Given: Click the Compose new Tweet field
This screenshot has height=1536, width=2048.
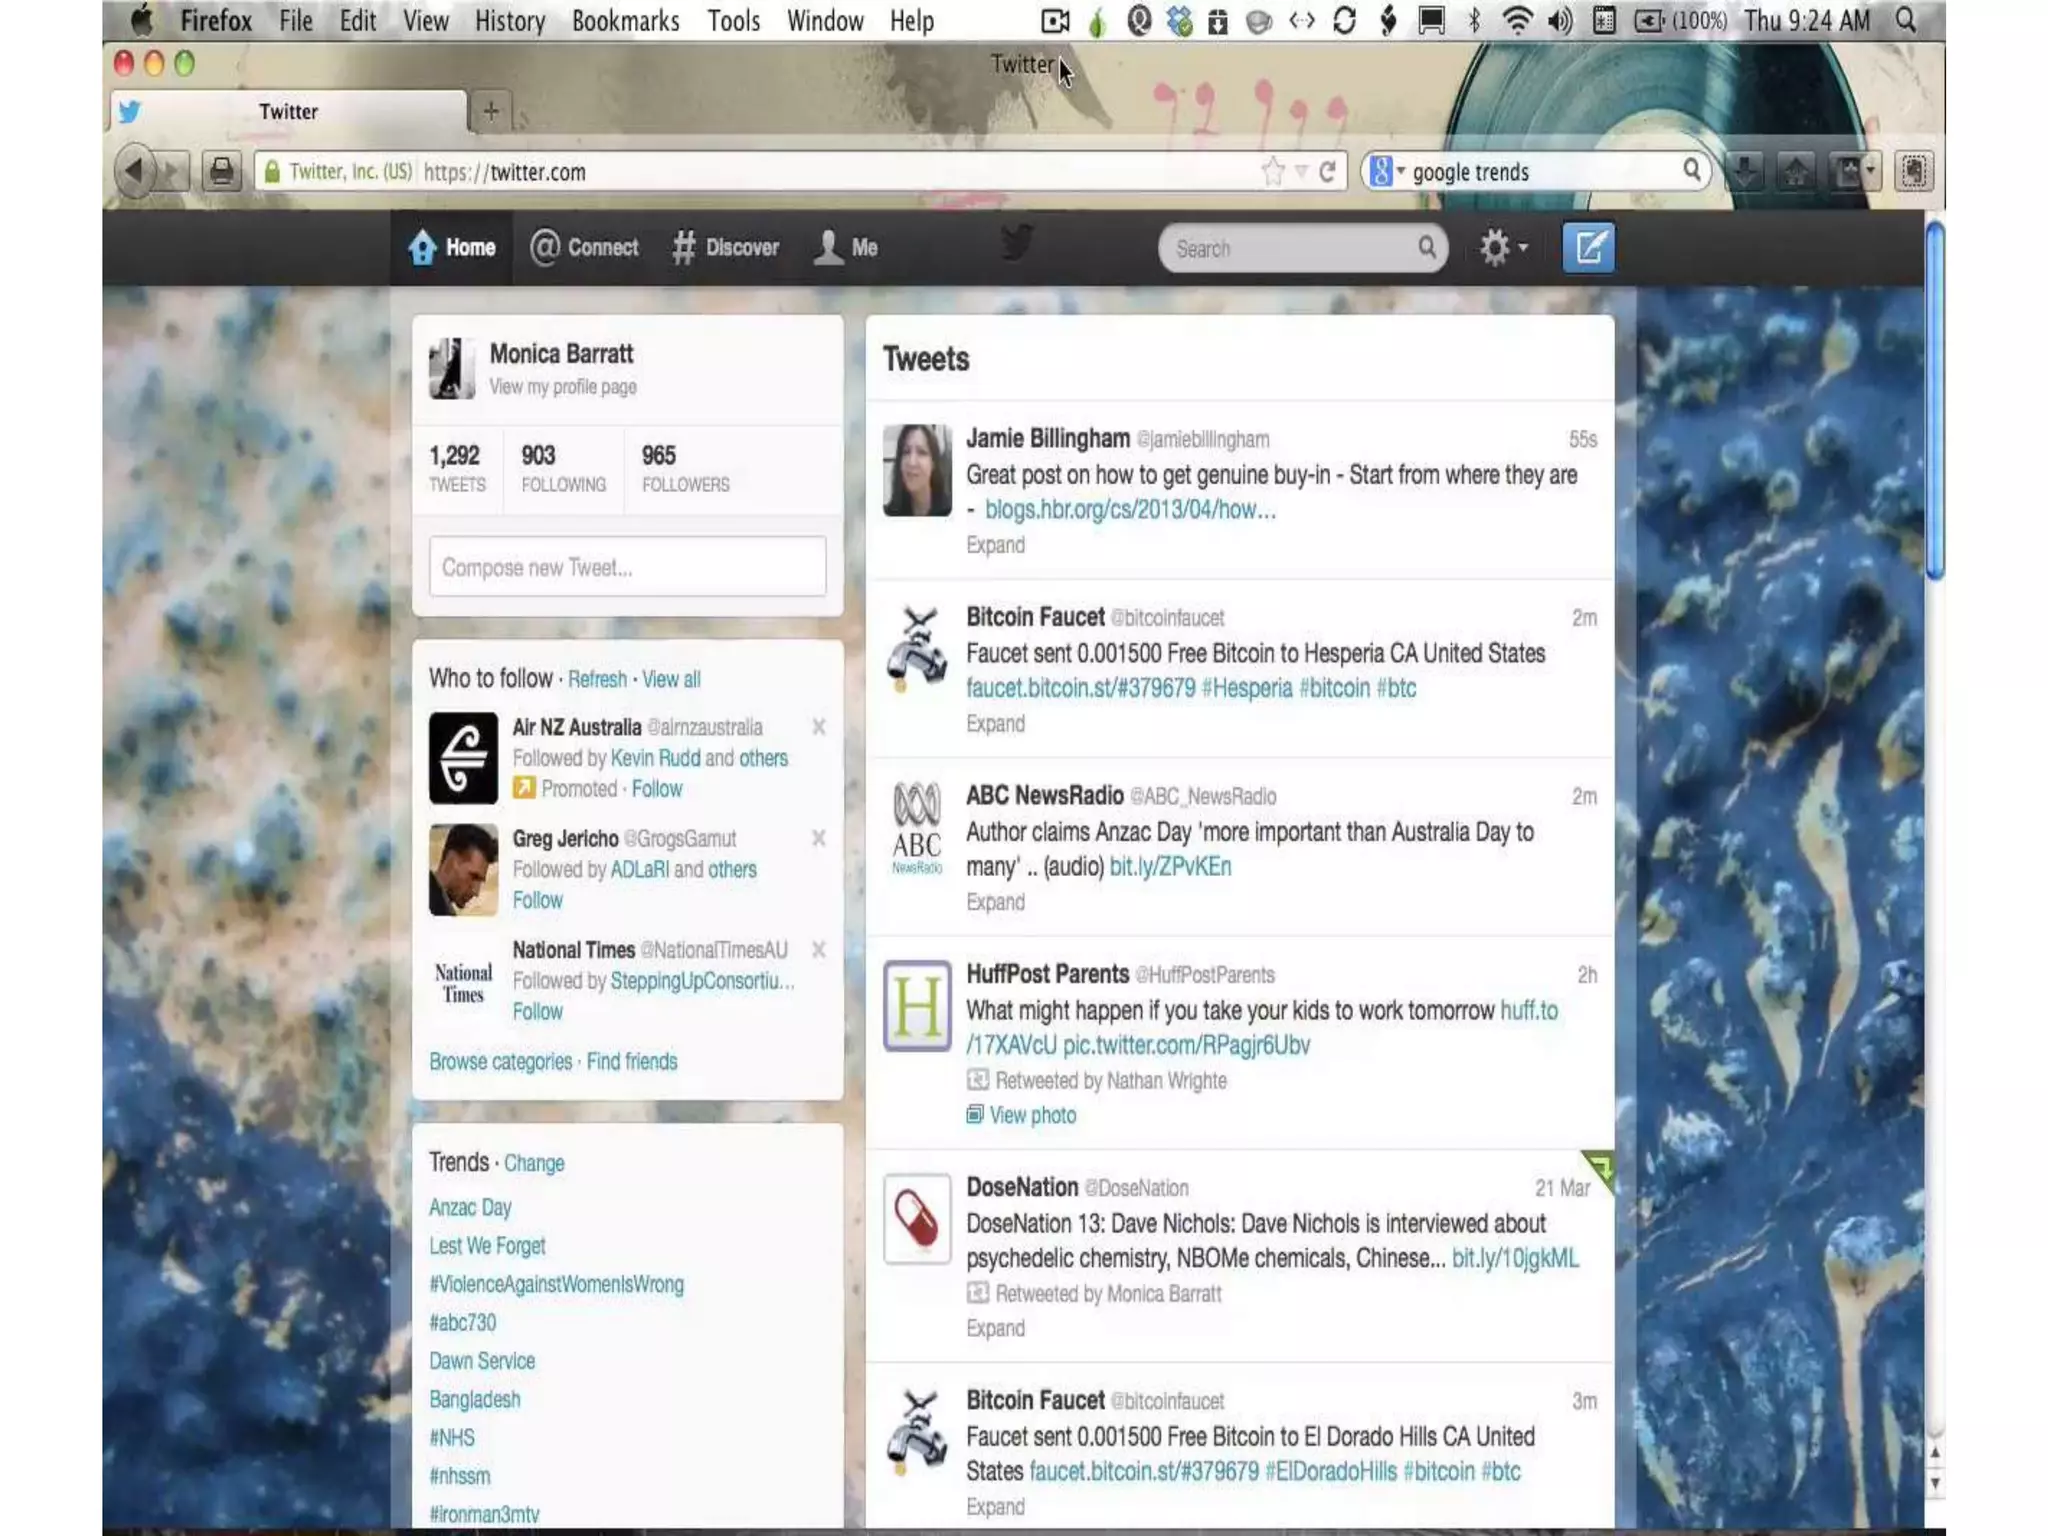Looking at the screenshot, I should 627,567.
